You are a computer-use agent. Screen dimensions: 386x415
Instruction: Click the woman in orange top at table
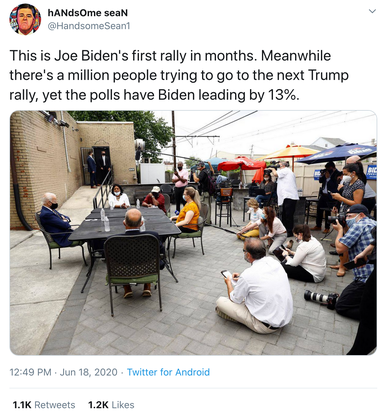coord(189,211)
